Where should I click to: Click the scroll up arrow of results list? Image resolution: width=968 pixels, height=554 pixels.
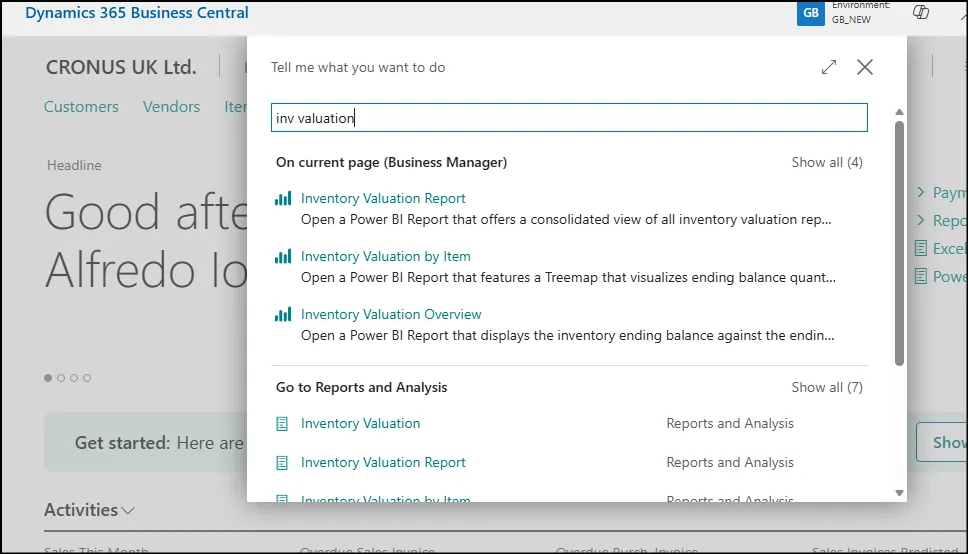point(899,112)
